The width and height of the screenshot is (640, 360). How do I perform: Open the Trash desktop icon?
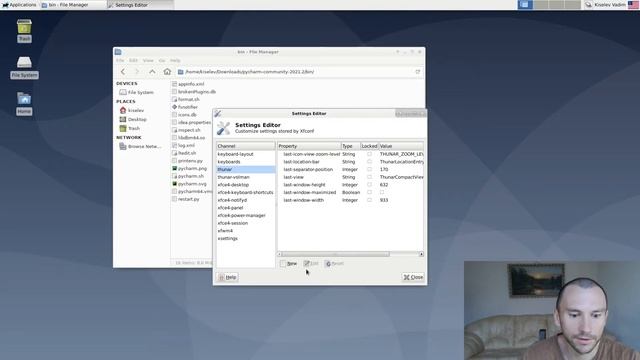click(24, 31)
